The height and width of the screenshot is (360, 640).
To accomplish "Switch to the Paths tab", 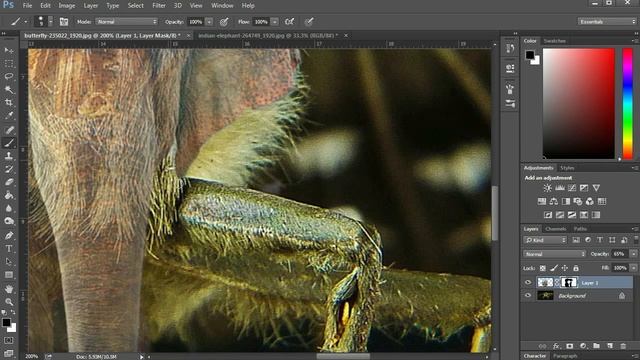I will tap(580, 229).
